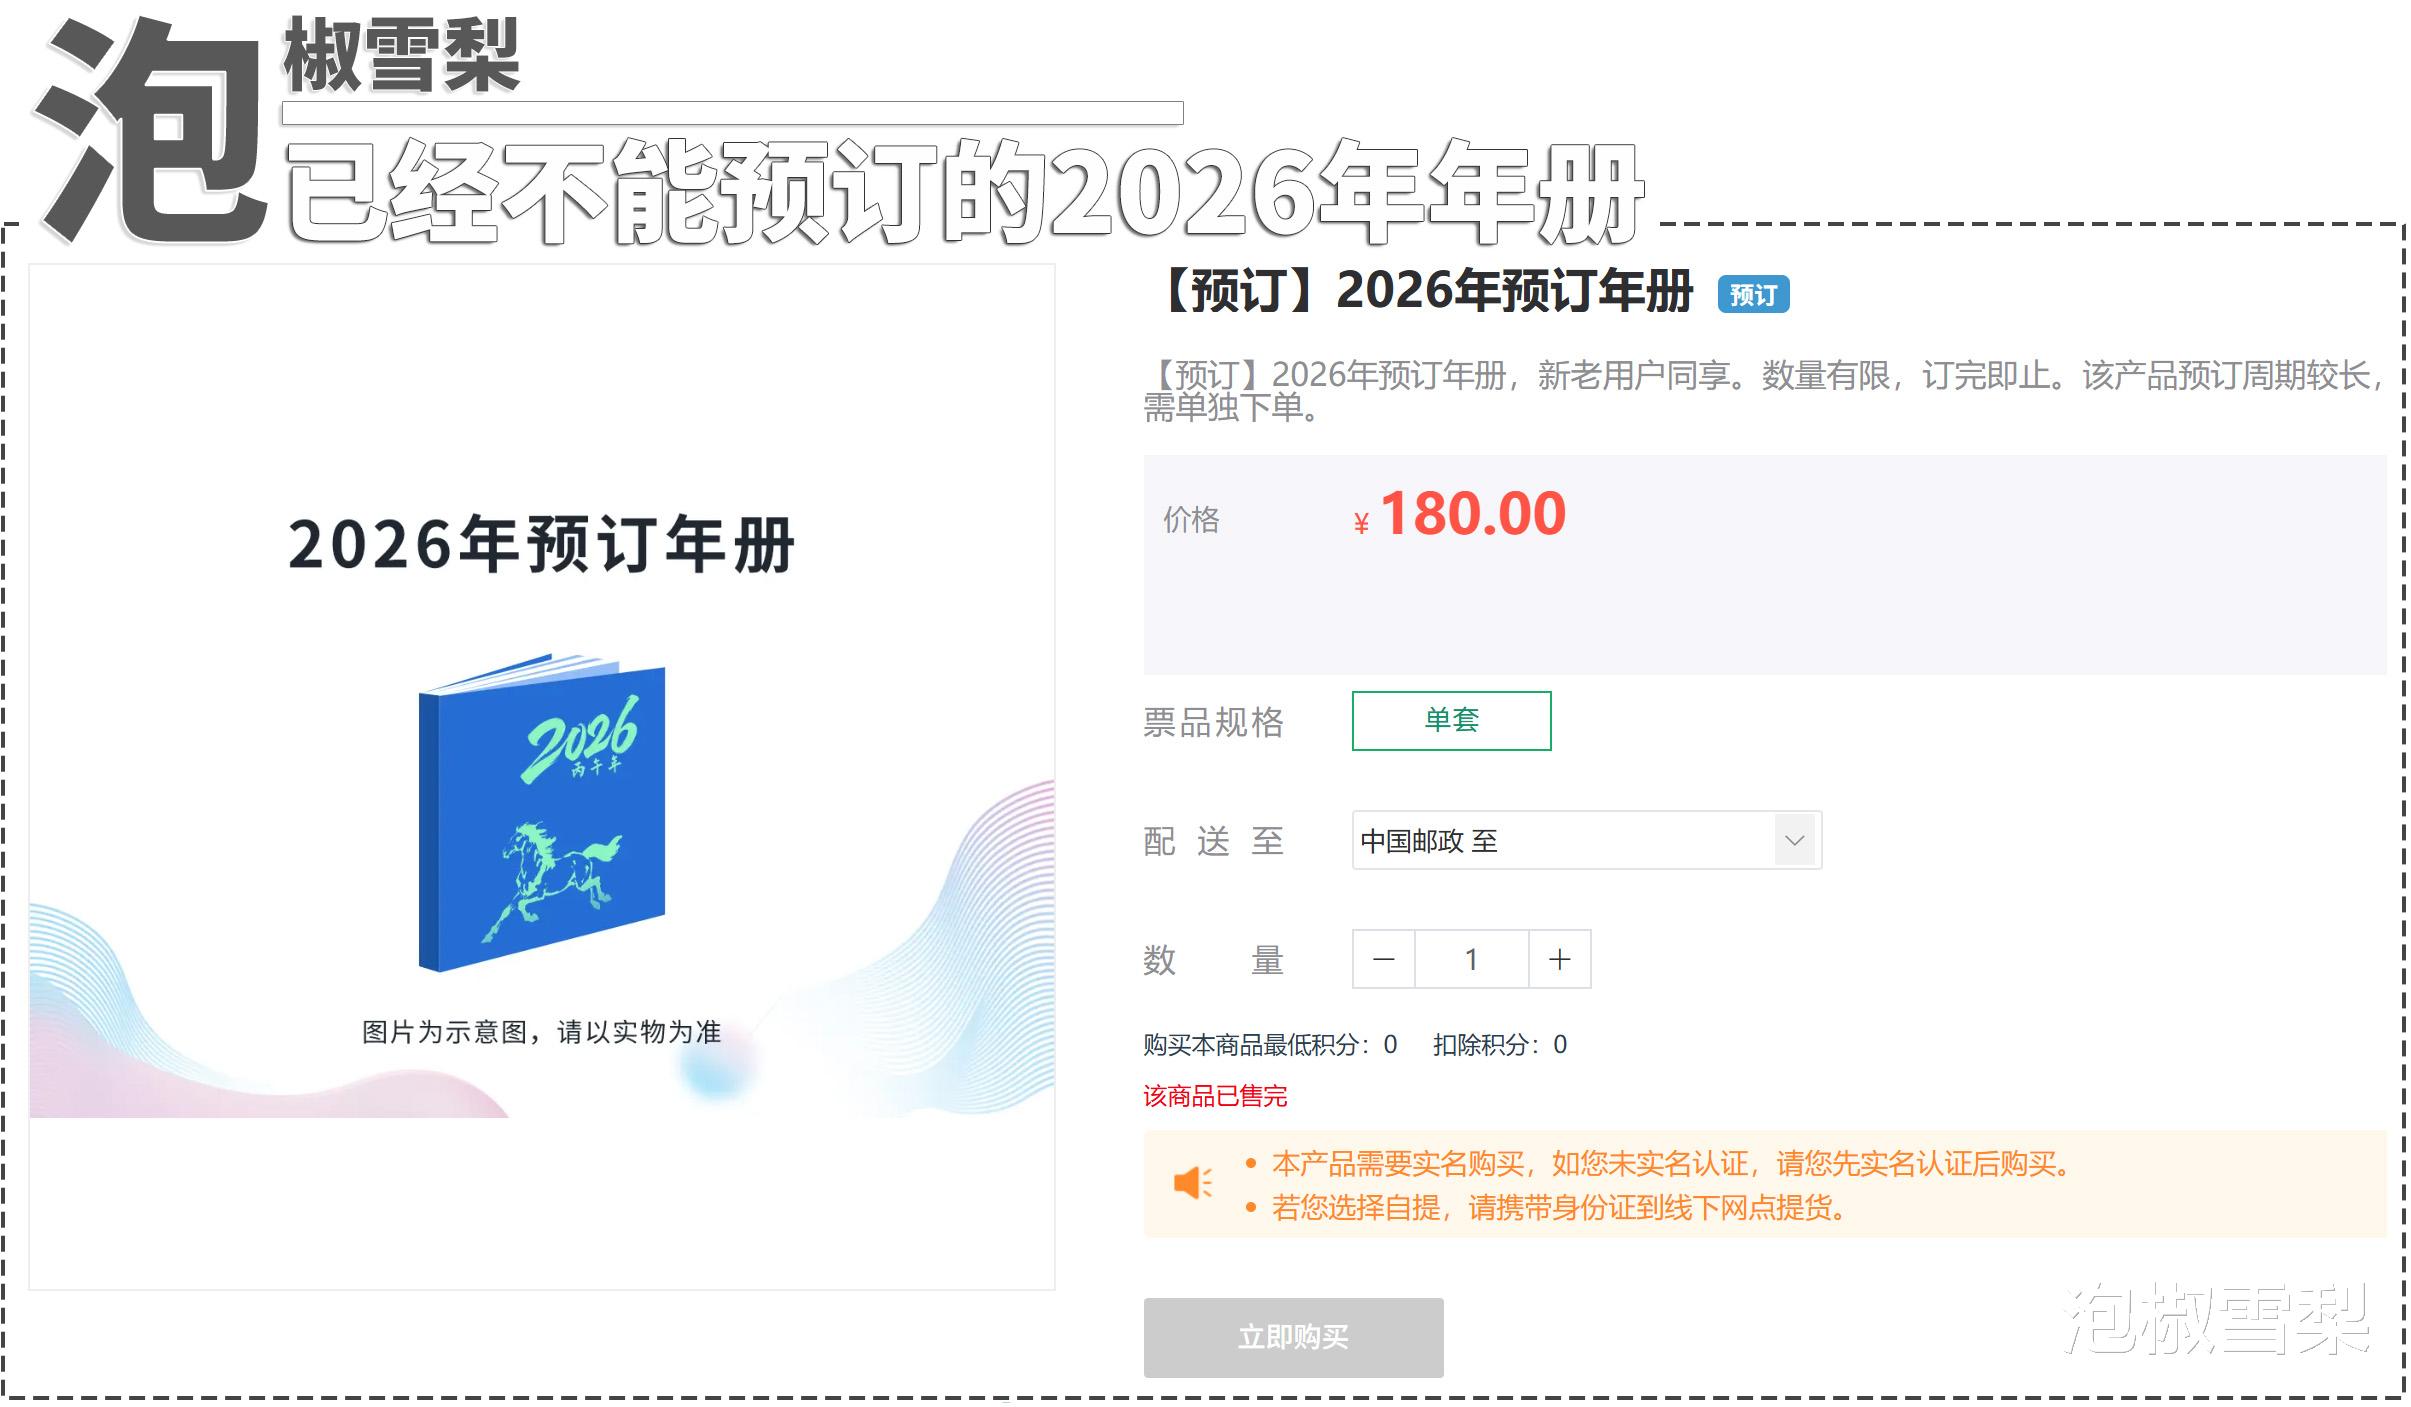Click the orange megaphone notice icon
This screenshot has width=2411, height=1407.
pos(1193,1184)
